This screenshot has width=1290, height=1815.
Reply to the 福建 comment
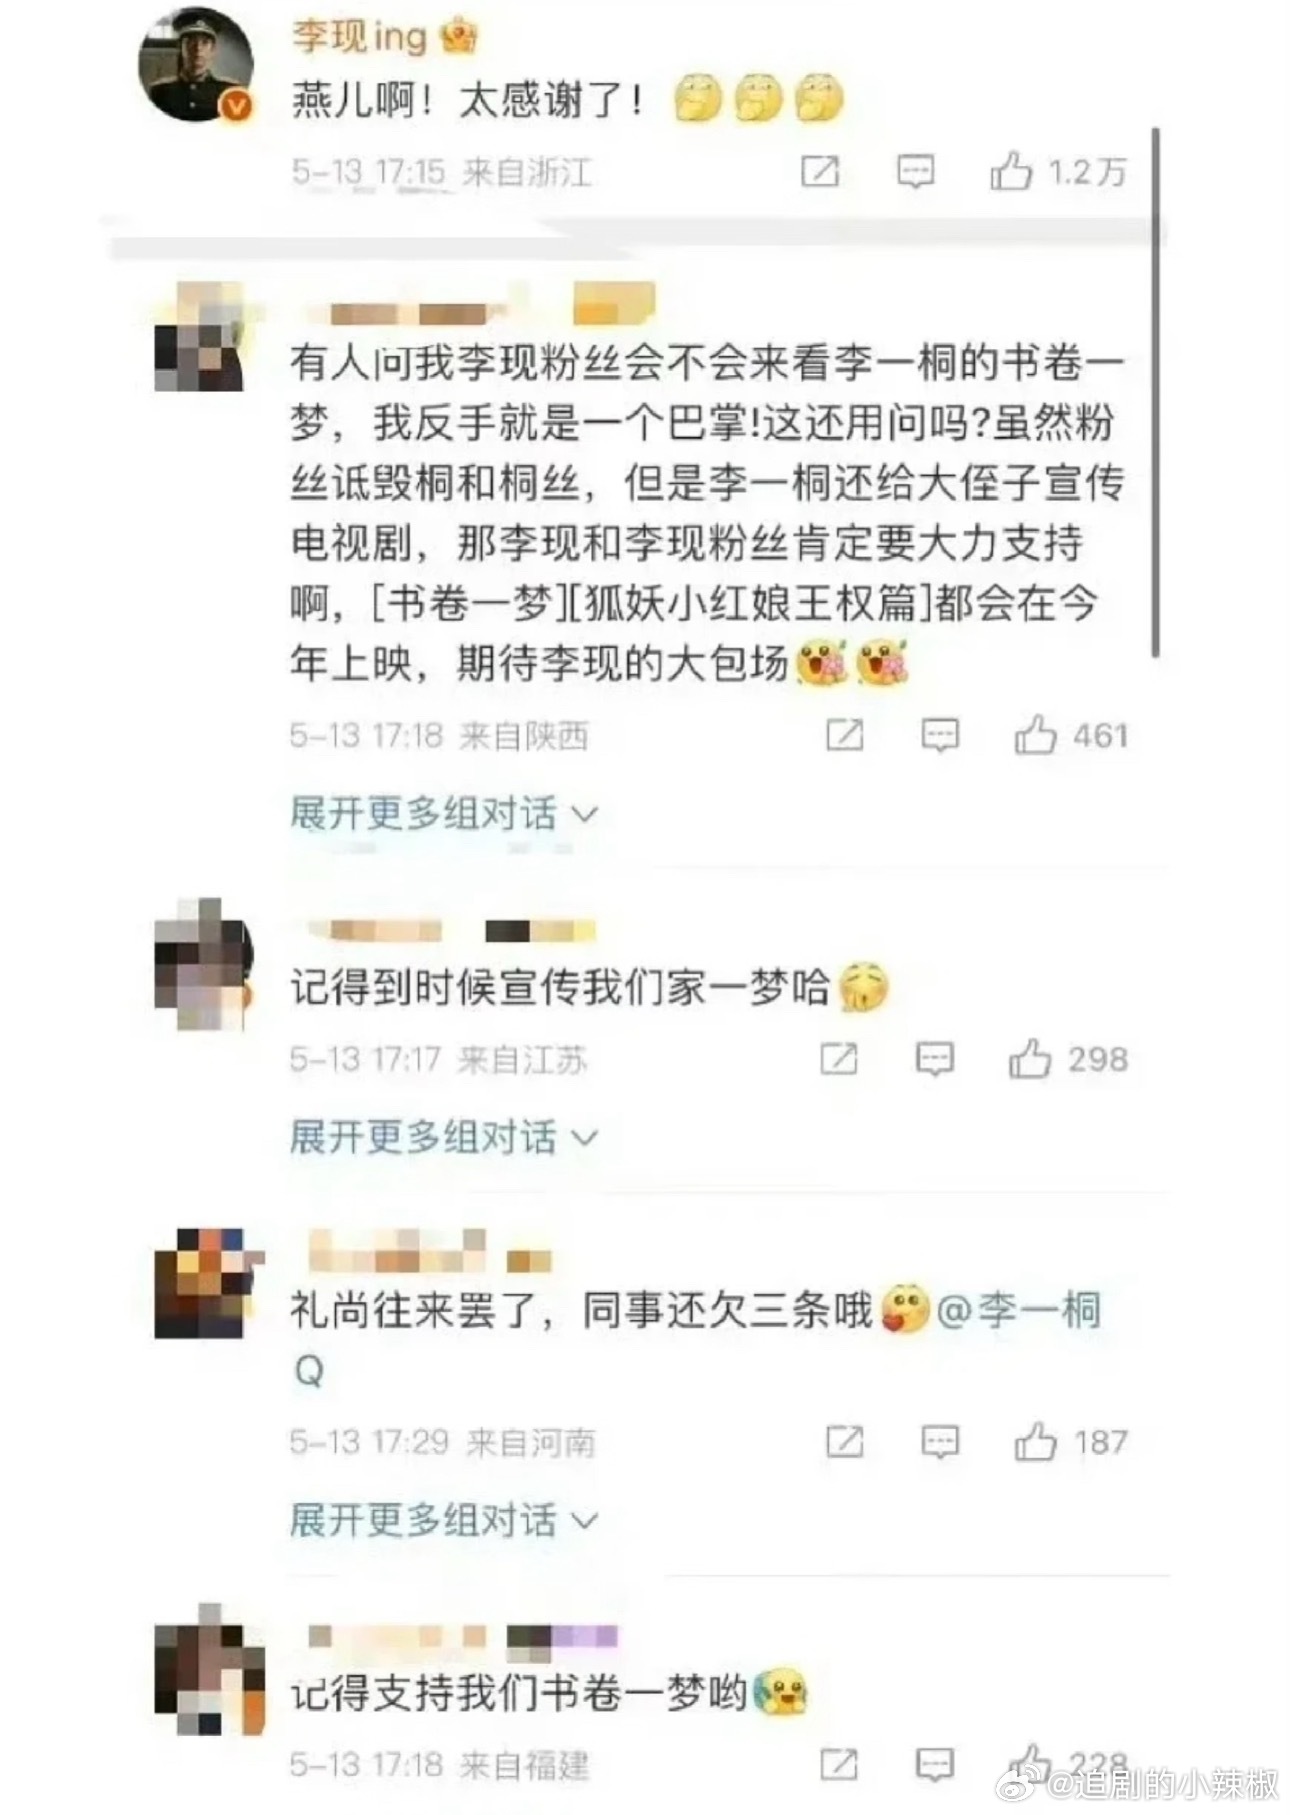click(x=934, y=1765)
